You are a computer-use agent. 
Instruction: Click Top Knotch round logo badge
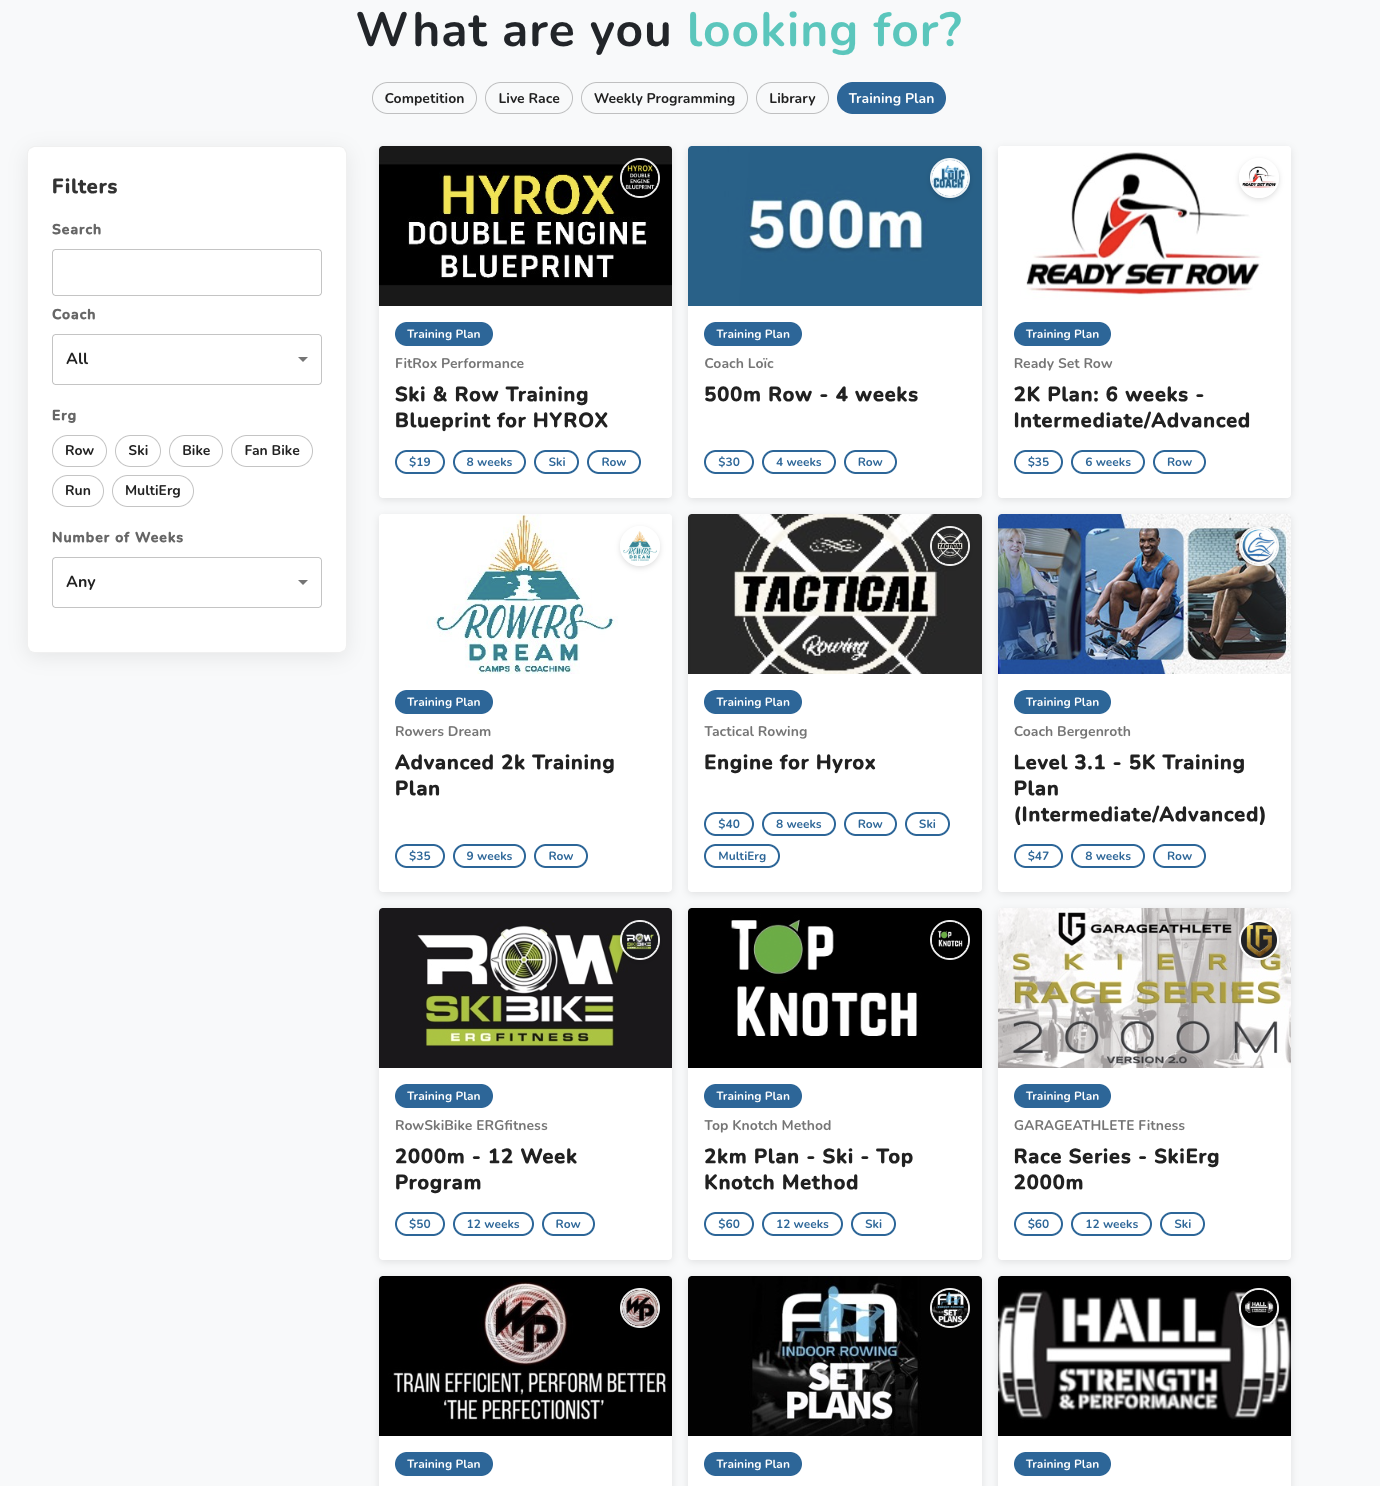click(x=949, y=940)
